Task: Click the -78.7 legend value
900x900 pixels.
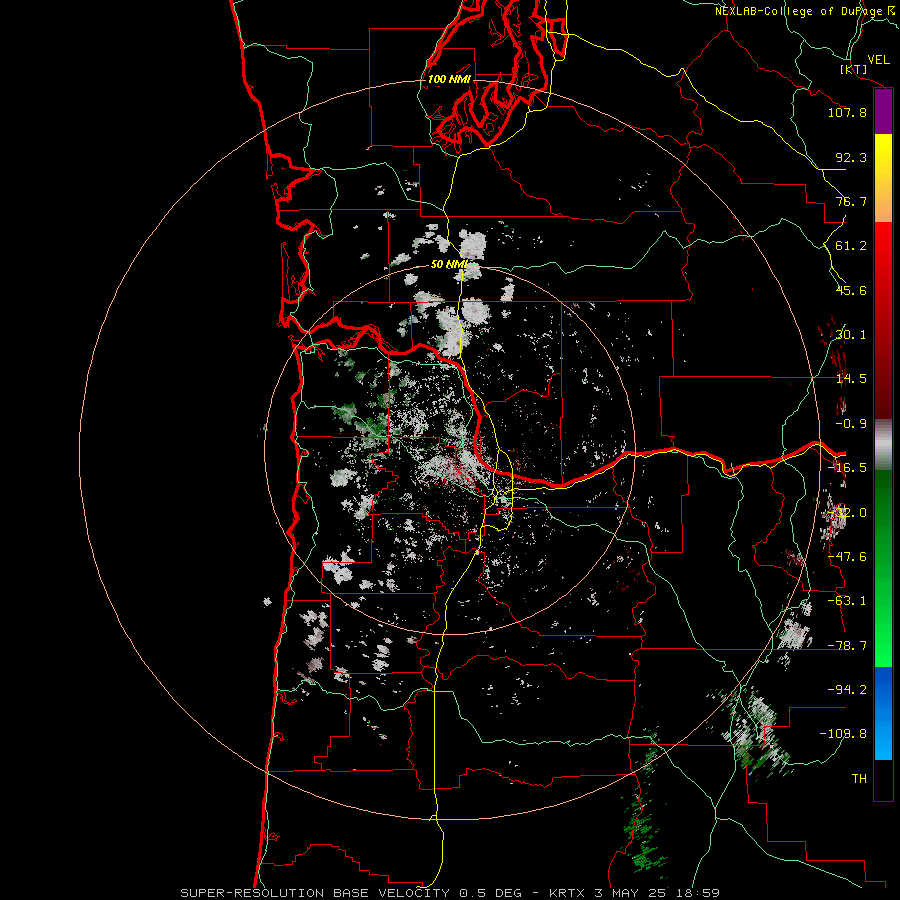Action: pos(847,646)
